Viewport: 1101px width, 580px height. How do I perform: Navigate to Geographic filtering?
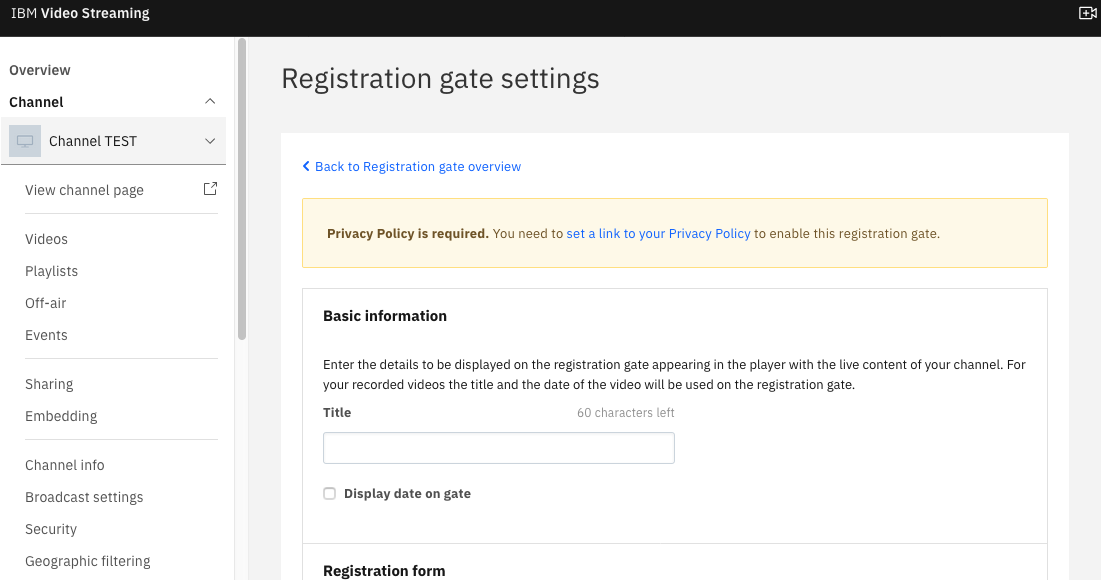click(x=88, y=561)
